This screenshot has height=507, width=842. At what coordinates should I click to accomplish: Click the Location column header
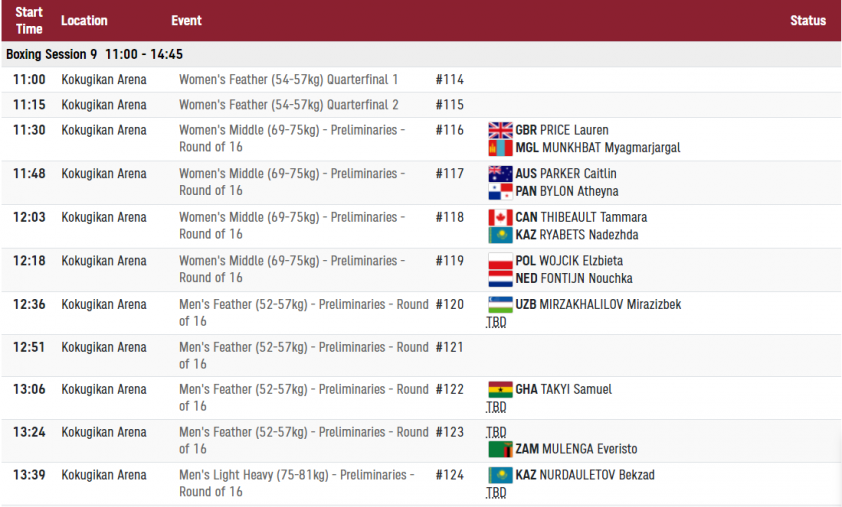tap(84, 20)
